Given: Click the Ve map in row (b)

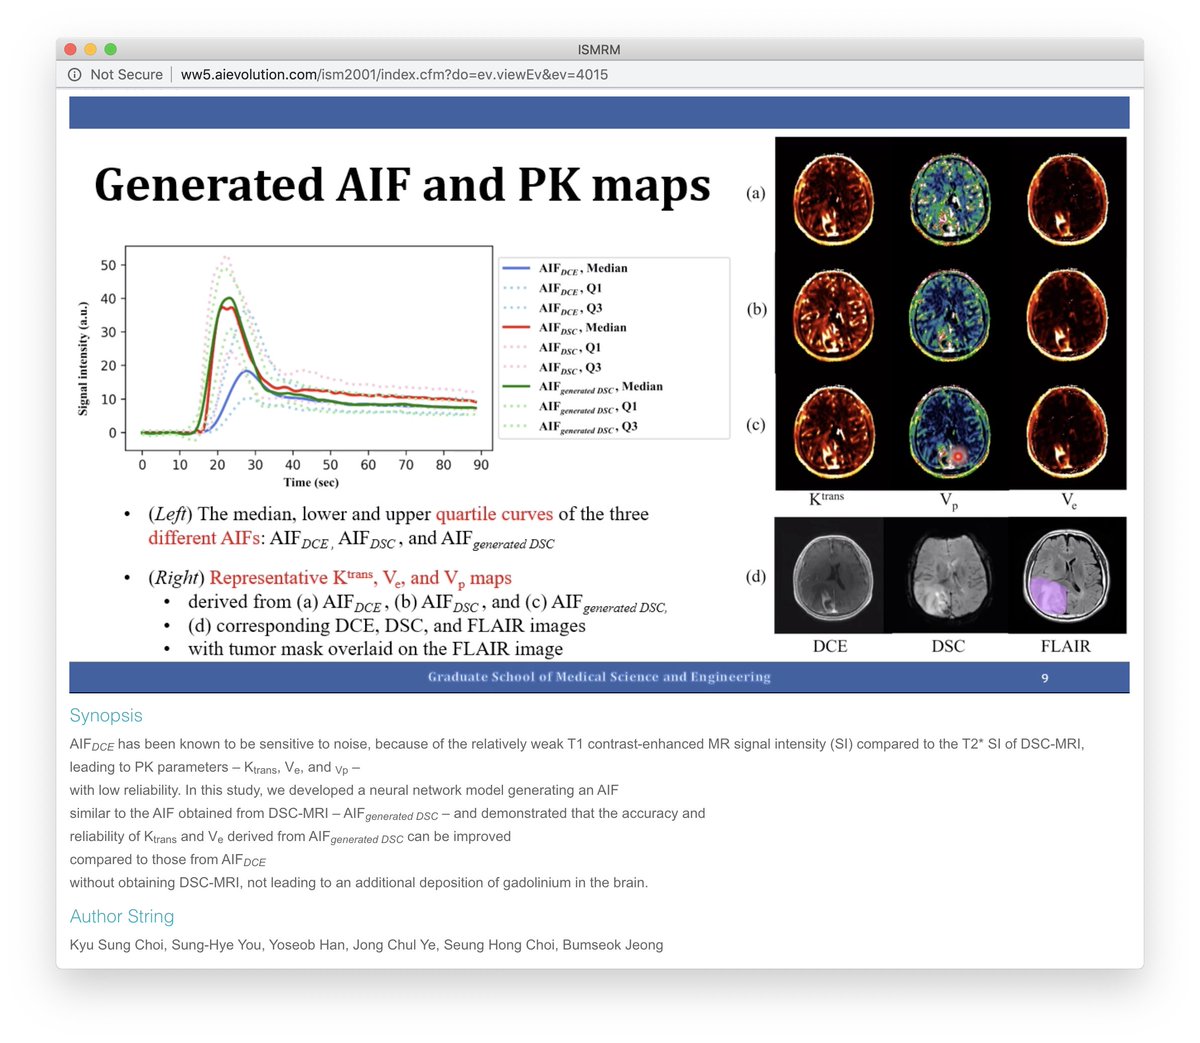Looking at the screenshot, I should pyautogui.click(x=1067, y=314).
